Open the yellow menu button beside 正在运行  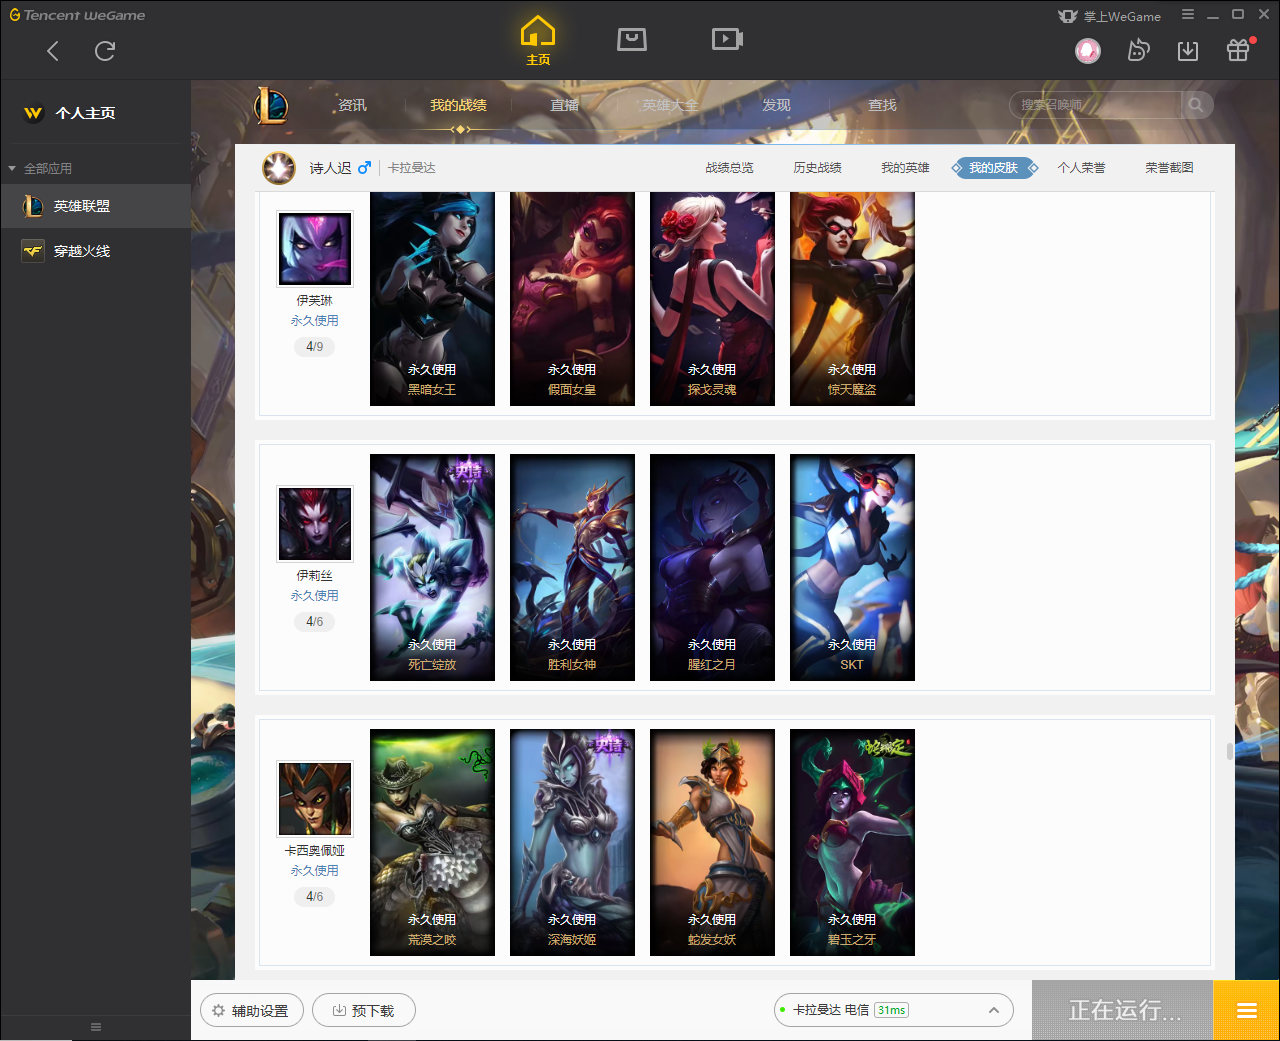point(1246,1010)
